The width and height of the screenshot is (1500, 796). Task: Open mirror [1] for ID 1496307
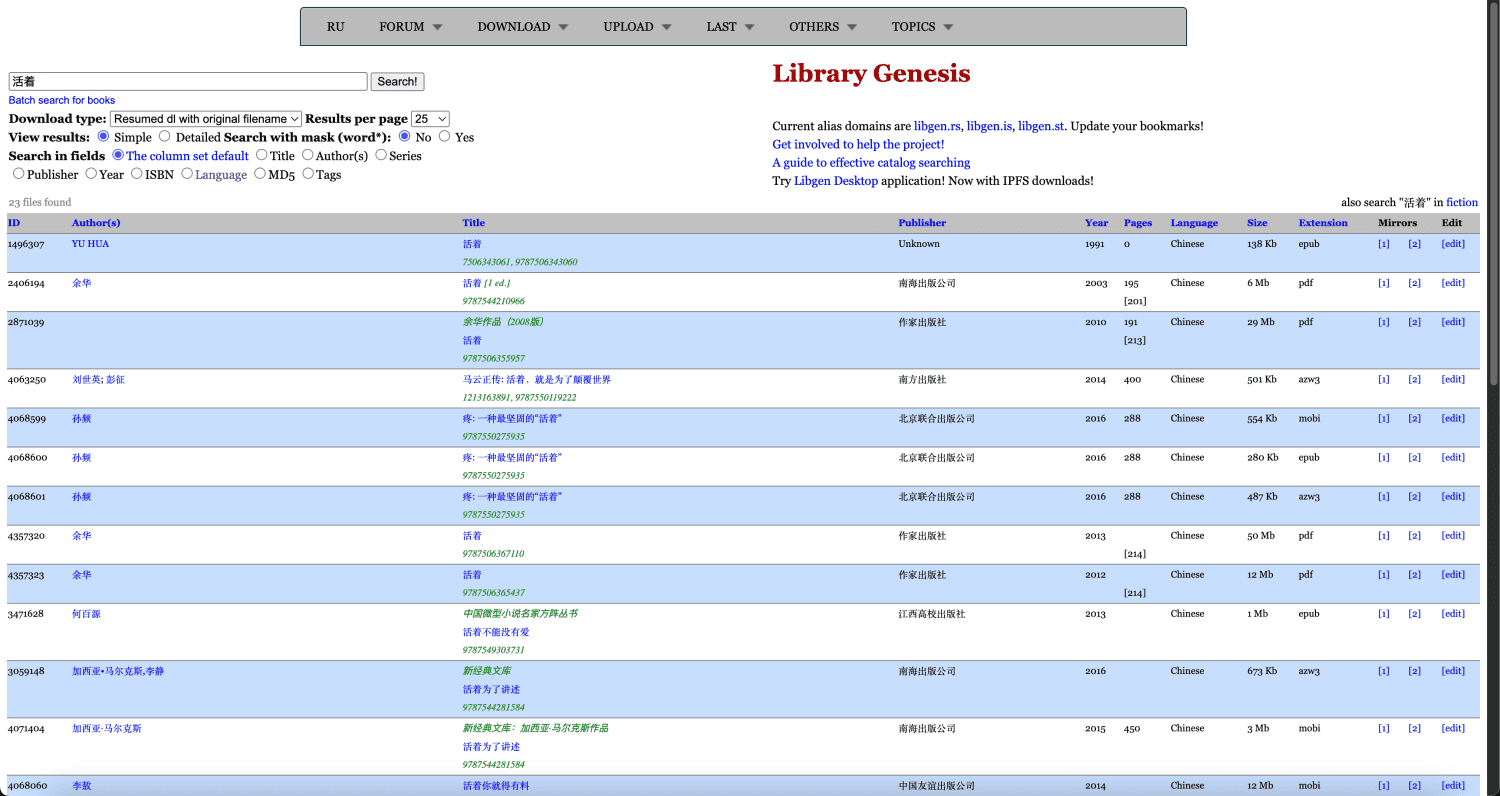1384,244
